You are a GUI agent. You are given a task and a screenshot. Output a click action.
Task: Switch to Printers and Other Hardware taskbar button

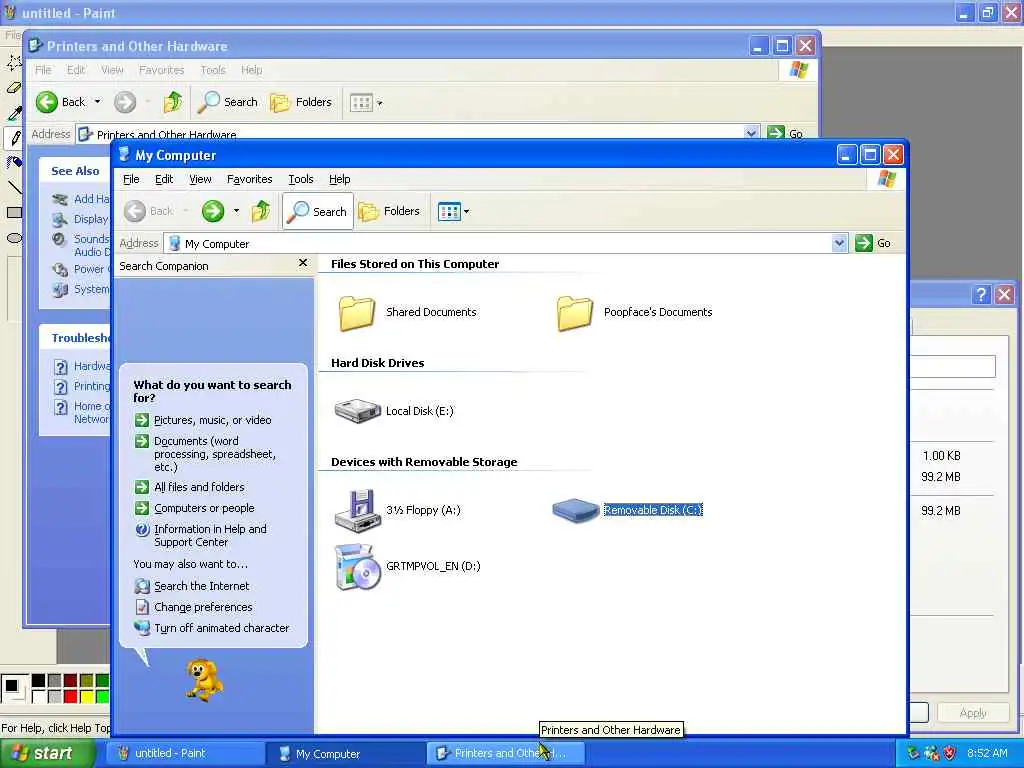pyautogui.click(x=504, y=754)
